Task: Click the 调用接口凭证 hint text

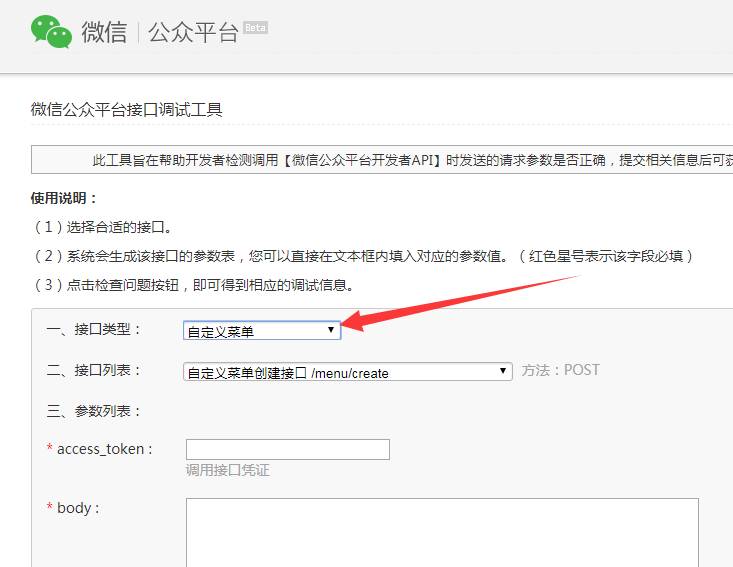Action: [x=228, y=470]
